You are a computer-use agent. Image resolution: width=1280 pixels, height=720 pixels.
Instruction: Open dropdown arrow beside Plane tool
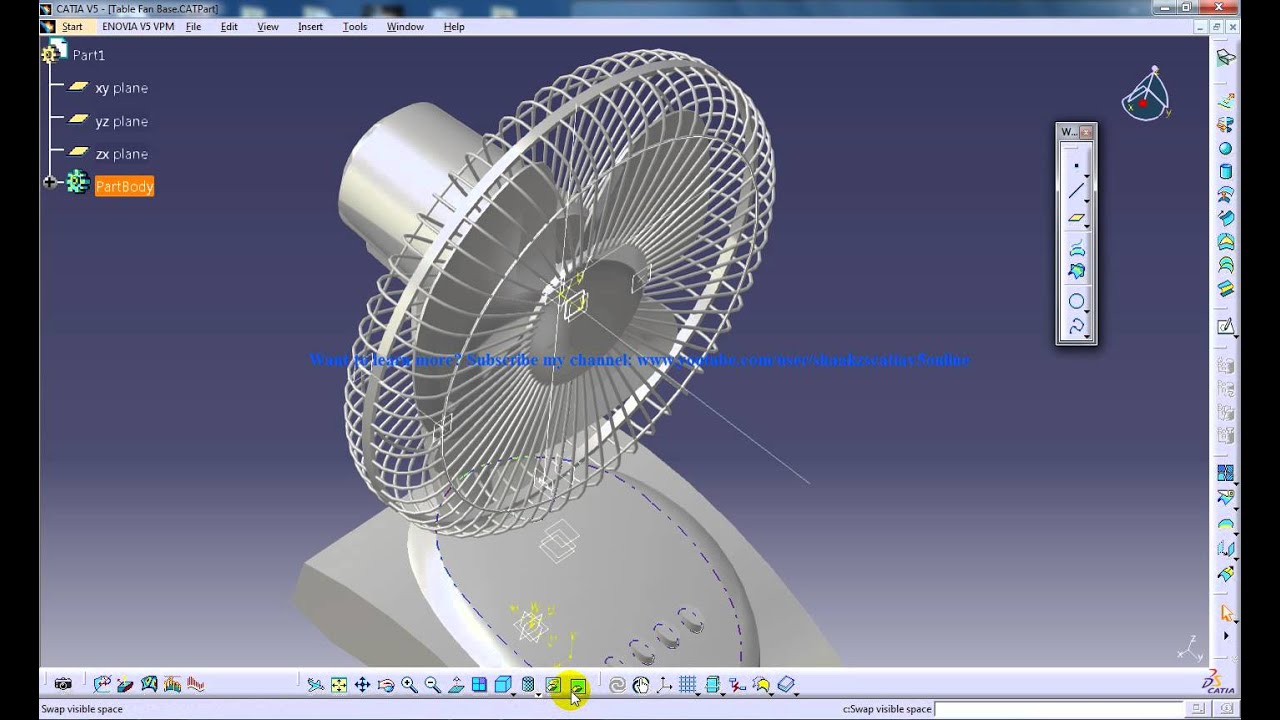click(x=1087, y=227)
